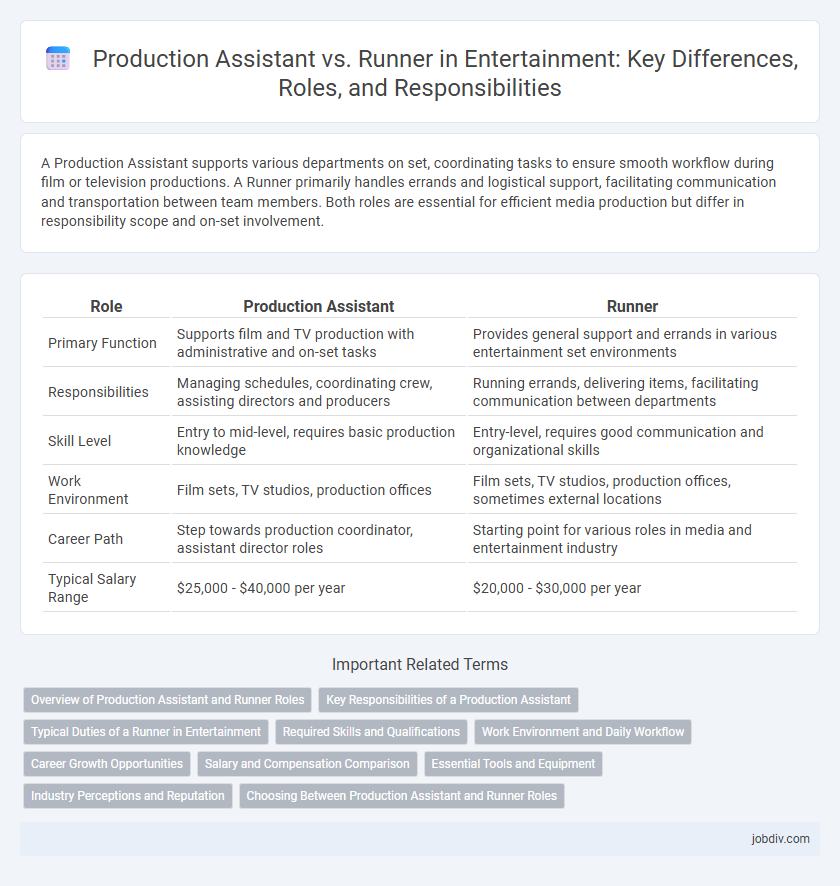Select the Responsibilities row label
Screen dimensions: 840x886
[x=98, y=392]
